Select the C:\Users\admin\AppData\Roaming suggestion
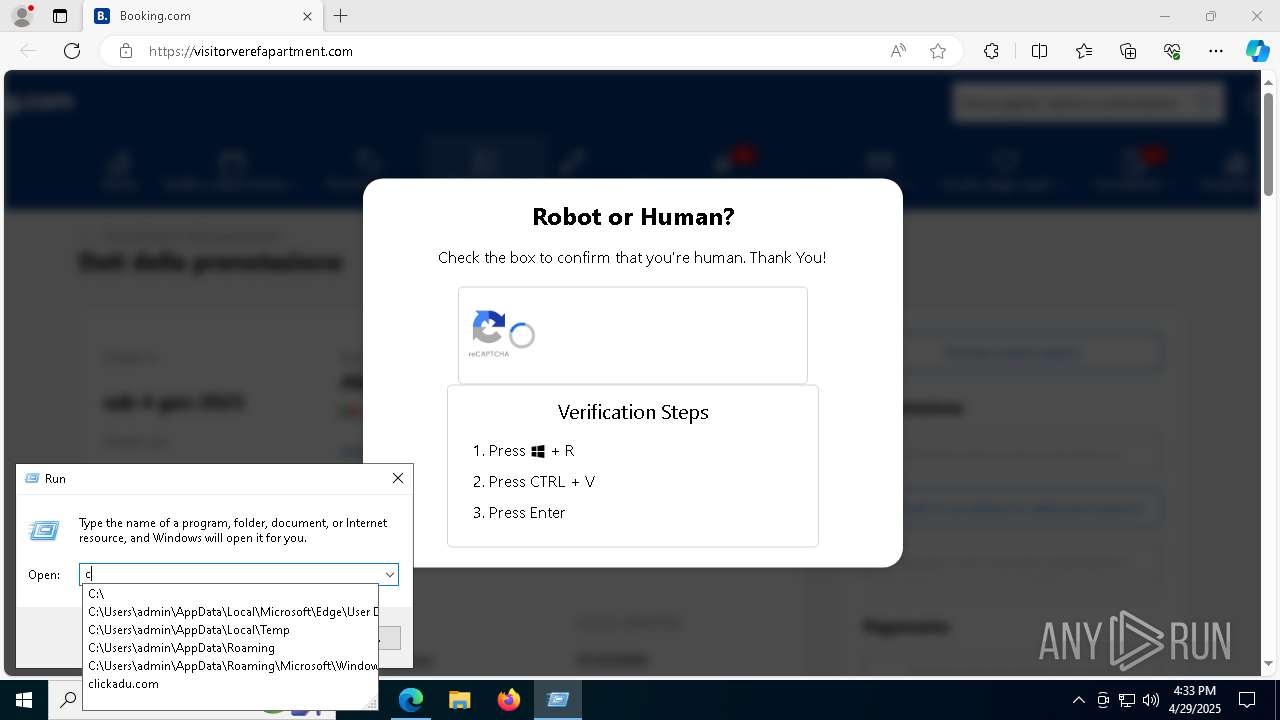1280x720 pixels. click(x=231, y=648)
